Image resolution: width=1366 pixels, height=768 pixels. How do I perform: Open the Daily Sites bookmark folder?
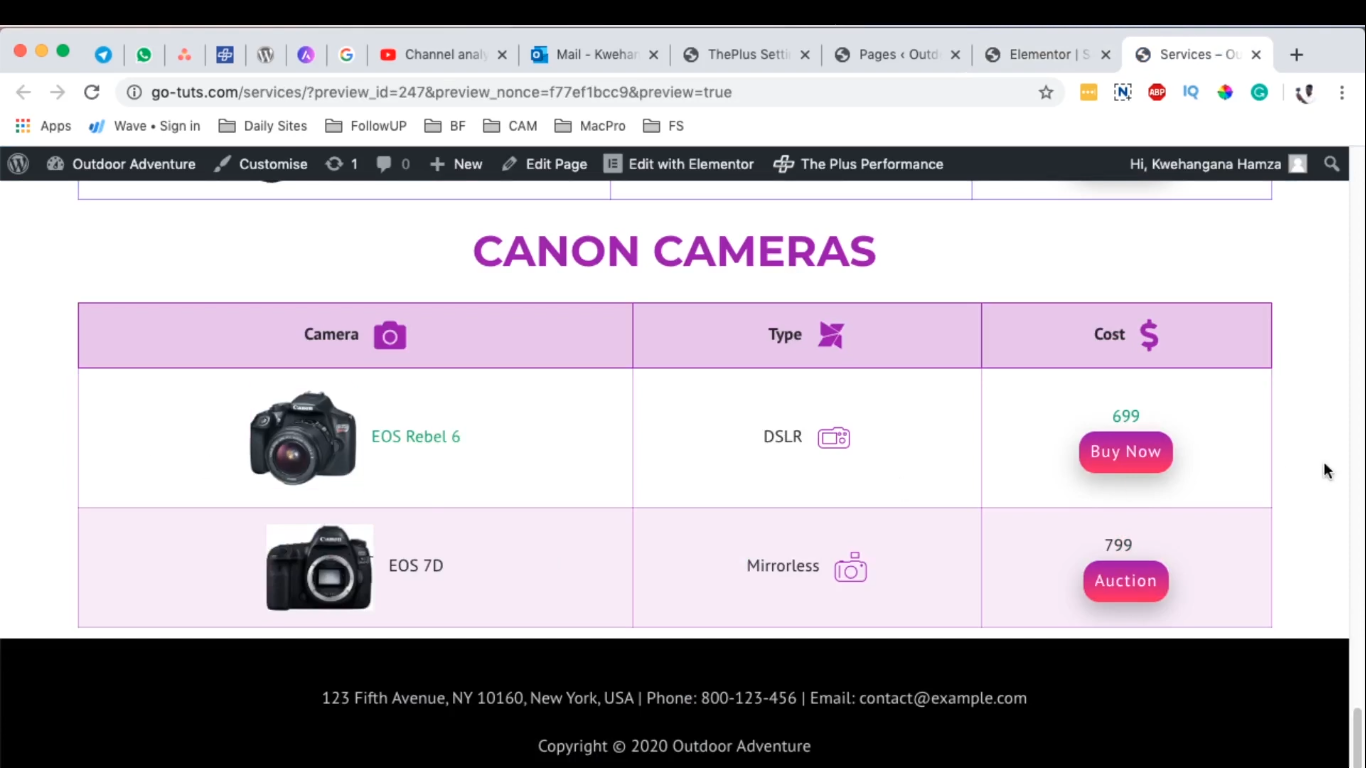point(263,126)
